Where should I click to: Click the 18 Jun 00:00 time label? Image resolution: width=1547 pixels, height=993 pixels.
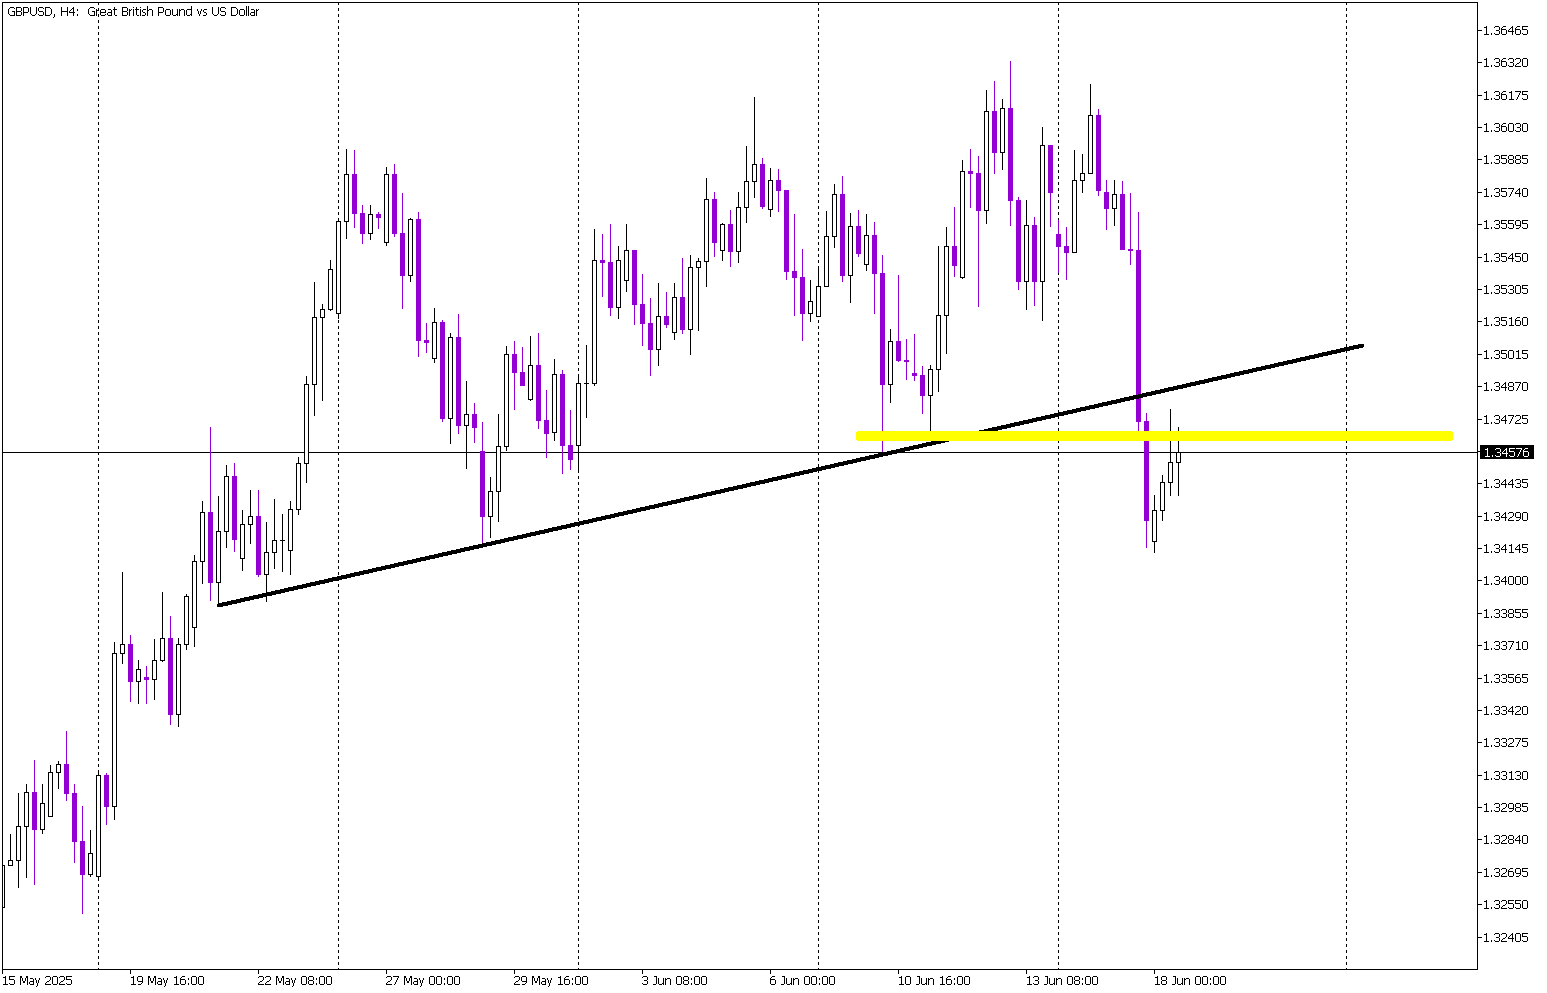coord(1190,981)
